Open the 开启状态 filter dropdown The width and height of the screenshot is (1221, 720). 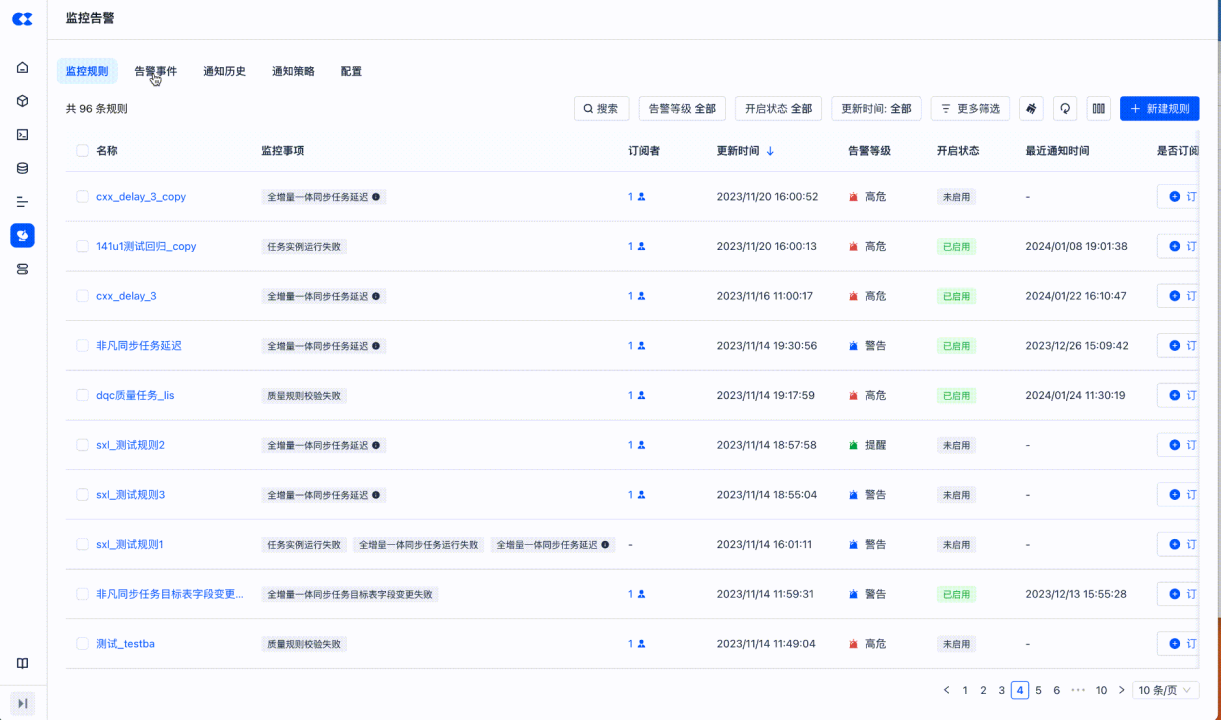click(778, 109)
